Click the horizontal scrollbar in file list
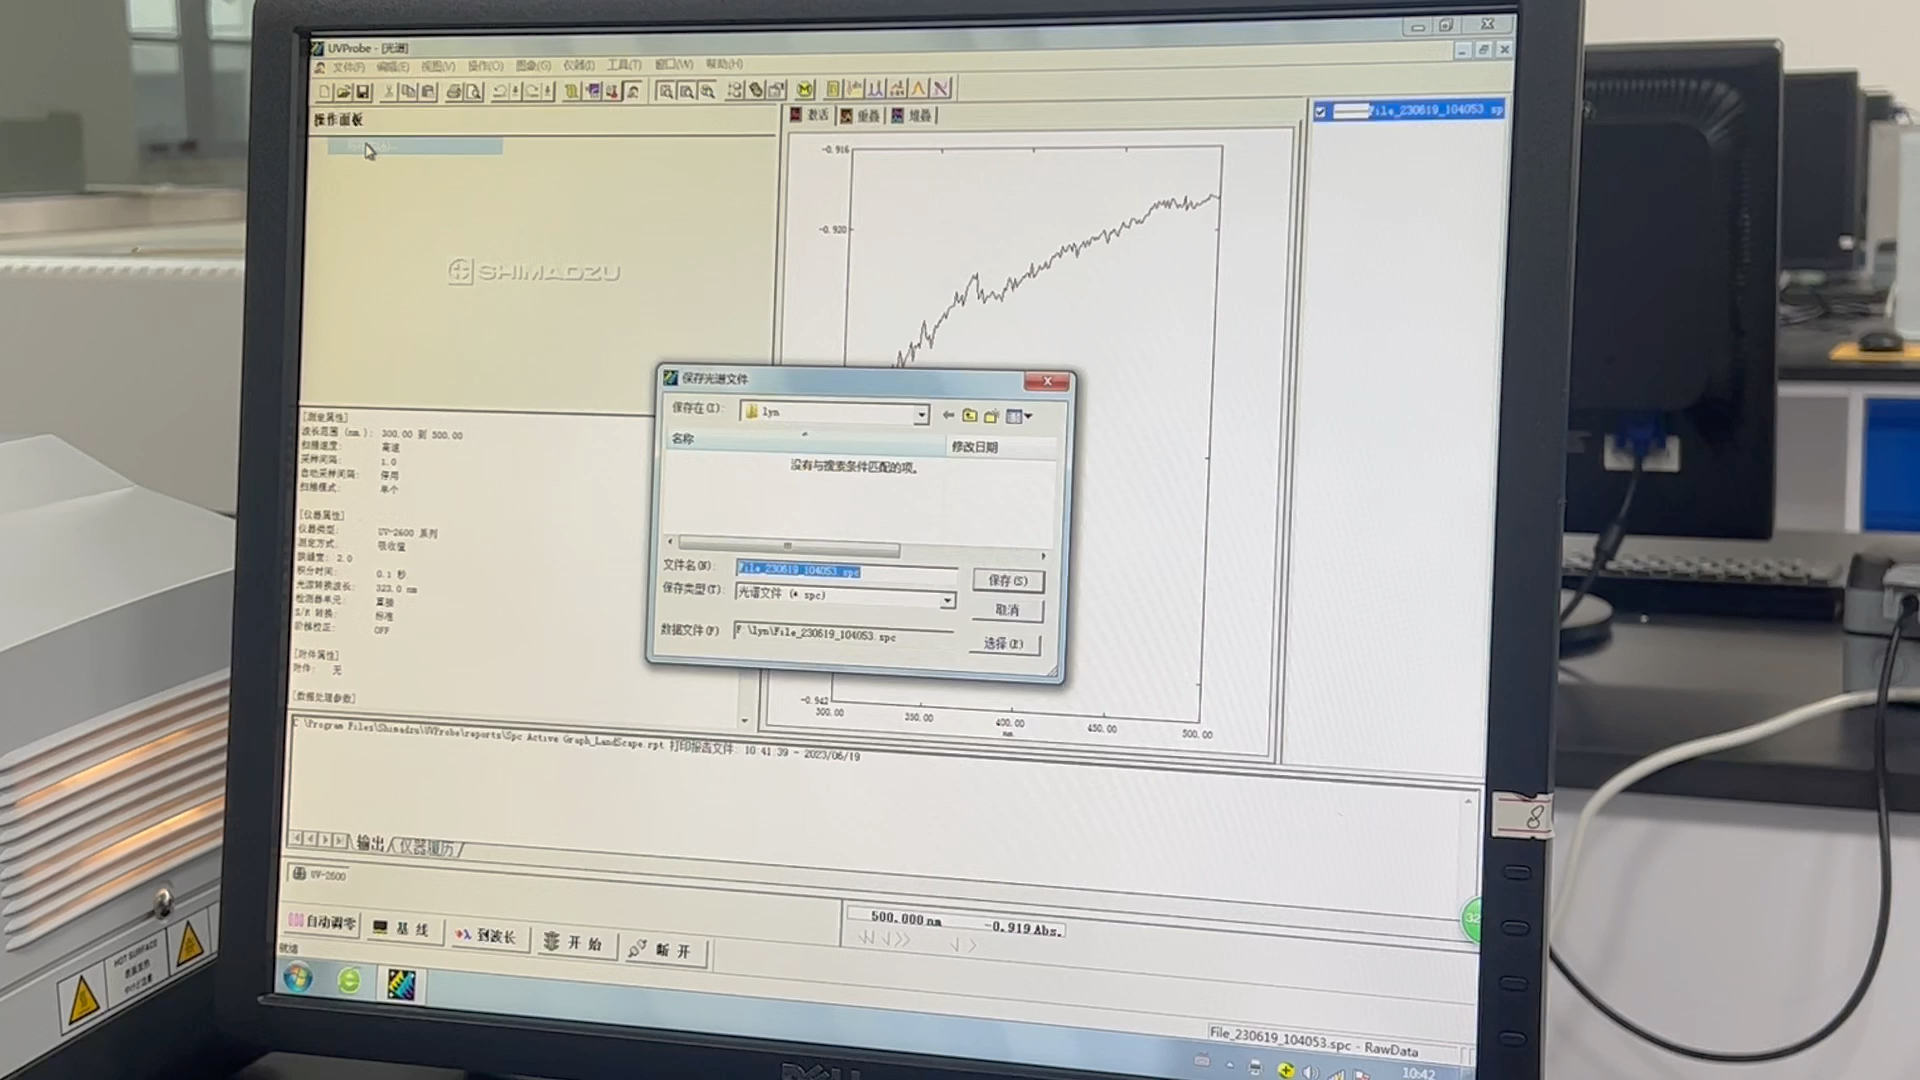Image resolution: width=1920 pixels, height=1080 pixels. (x=788, y=547)
